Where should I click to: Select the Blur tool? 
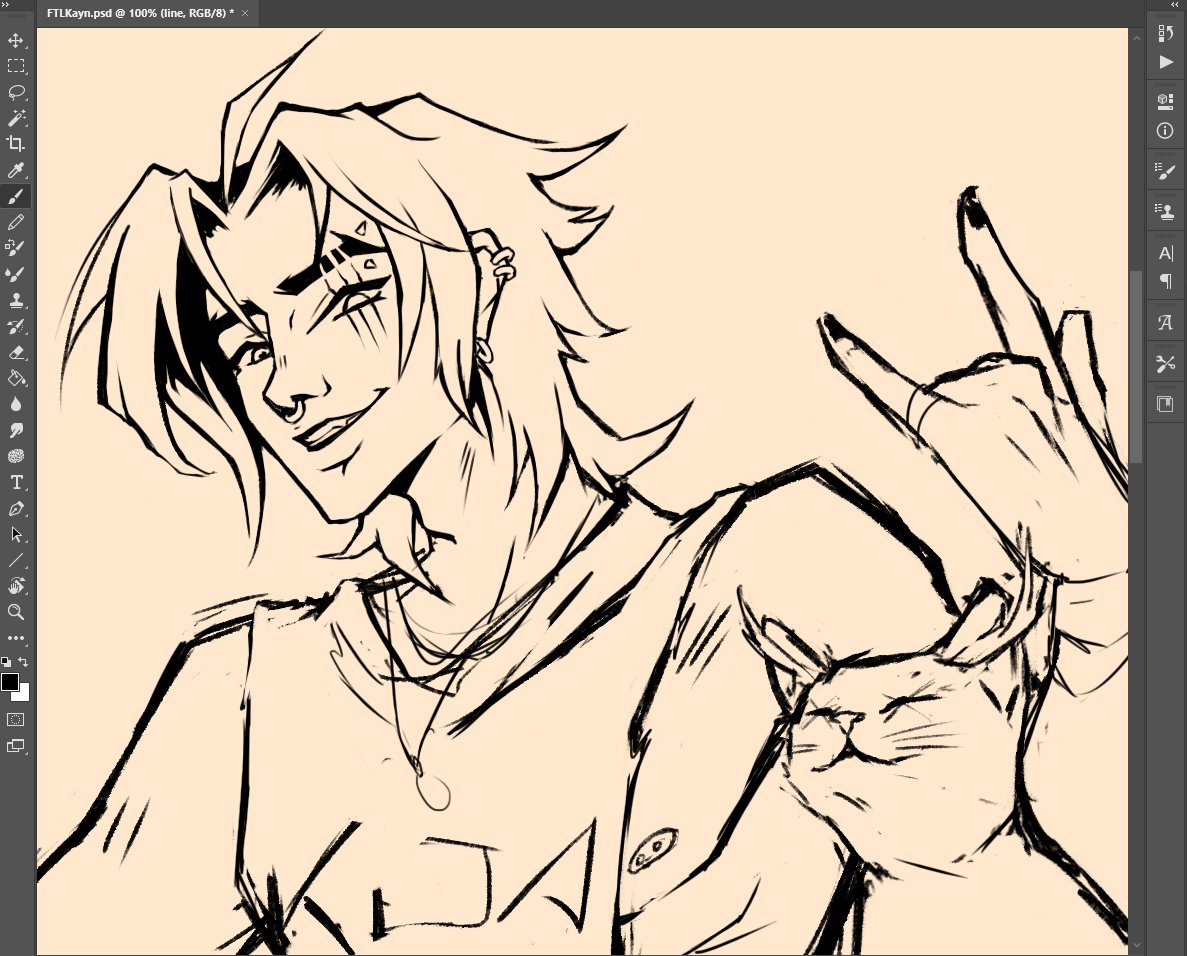[16, 404]
